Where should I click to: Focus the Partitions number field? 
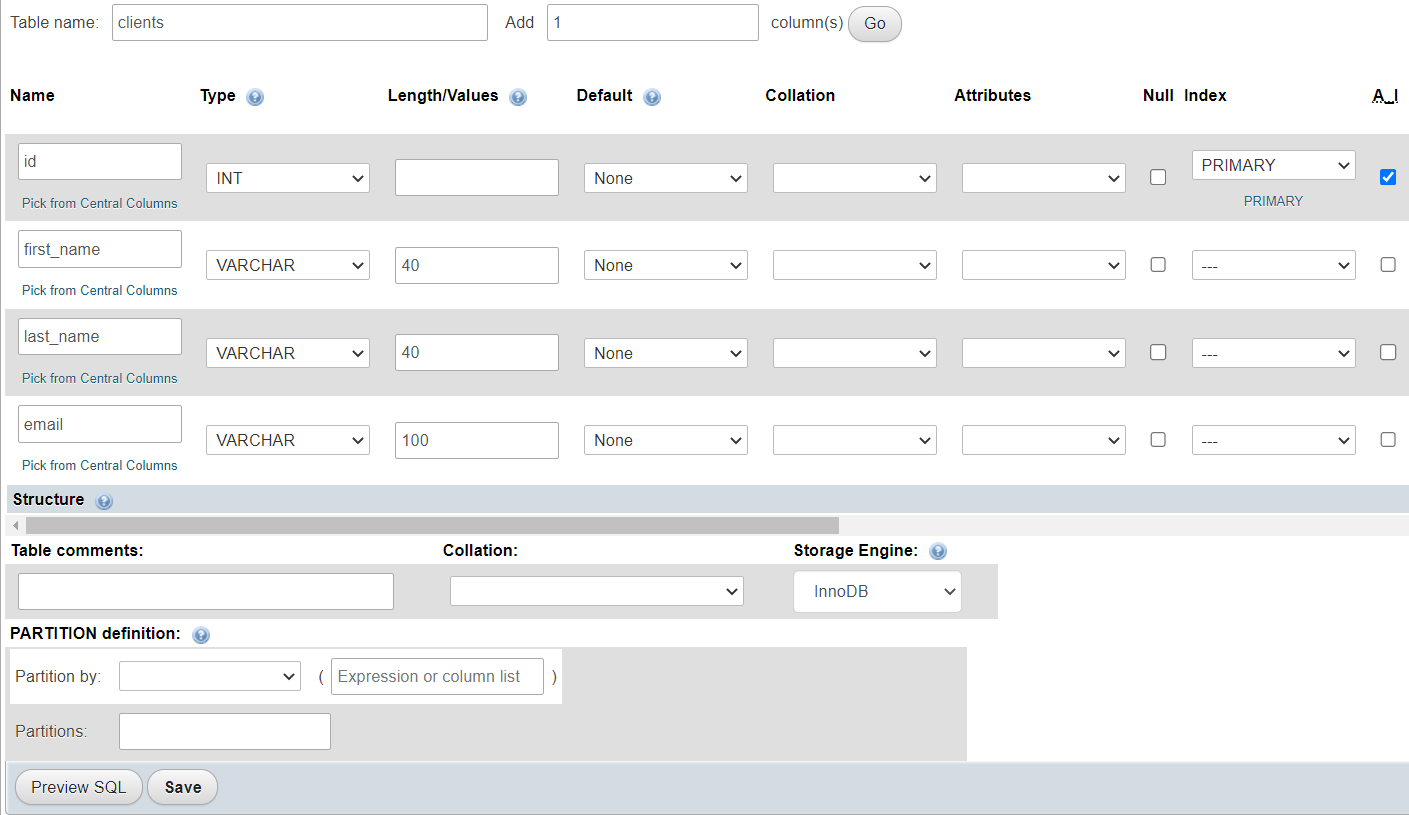225,731
